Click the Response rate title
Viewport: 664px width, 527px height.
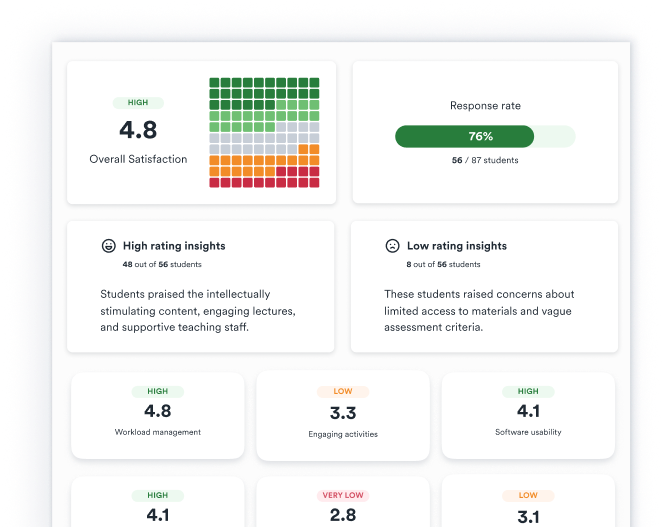coord(485,106)
